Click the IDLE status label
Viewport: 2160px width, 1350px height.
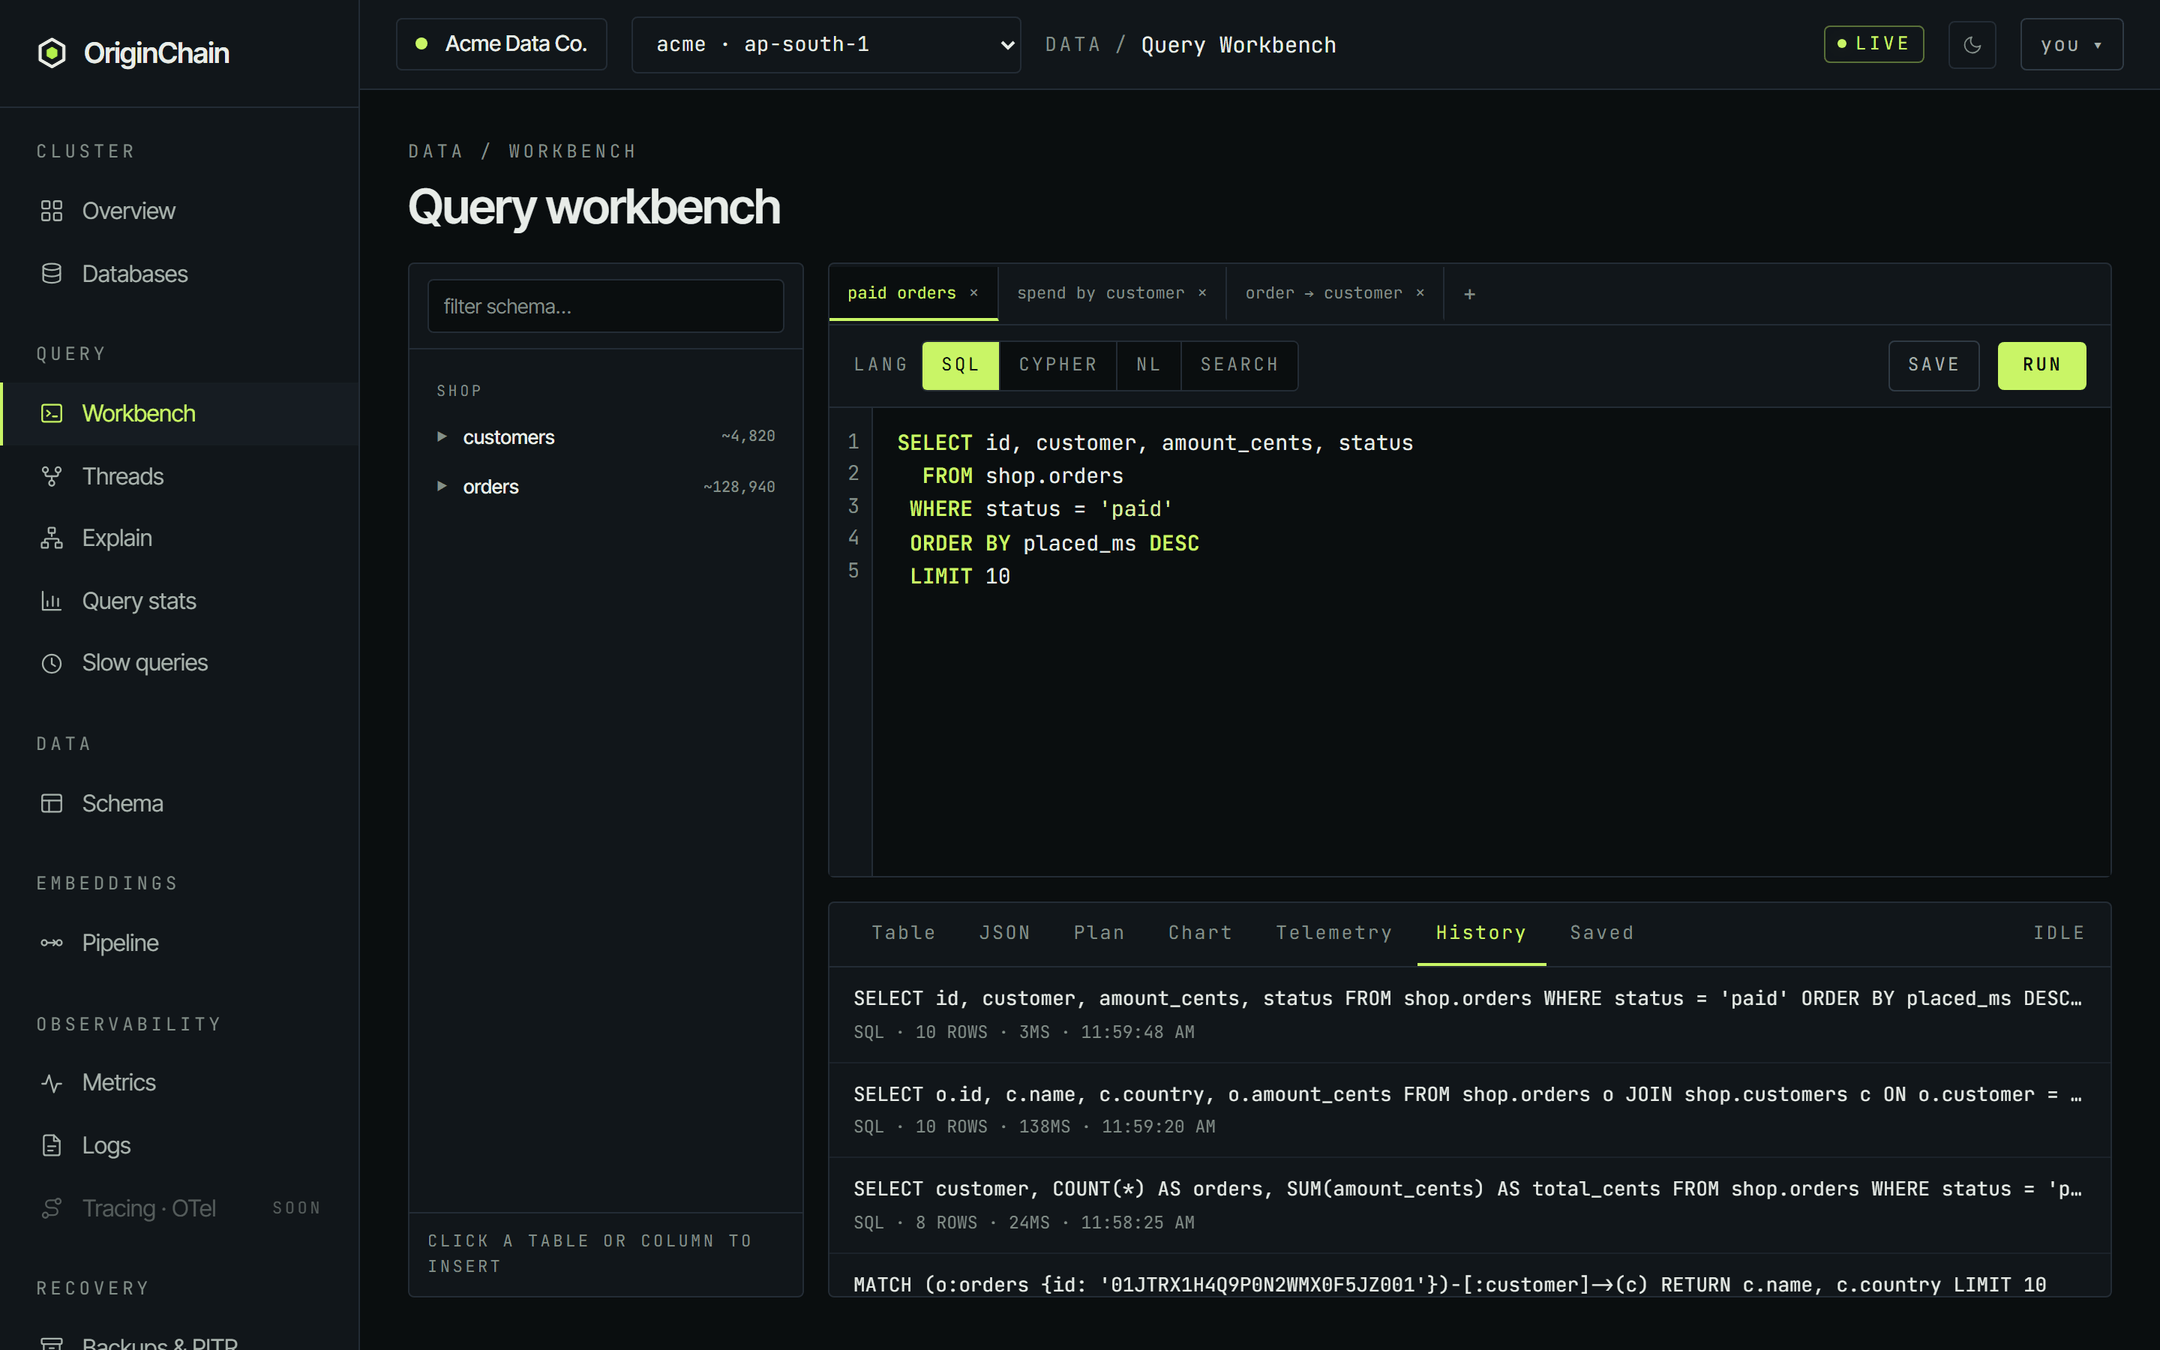point(2058,933)
